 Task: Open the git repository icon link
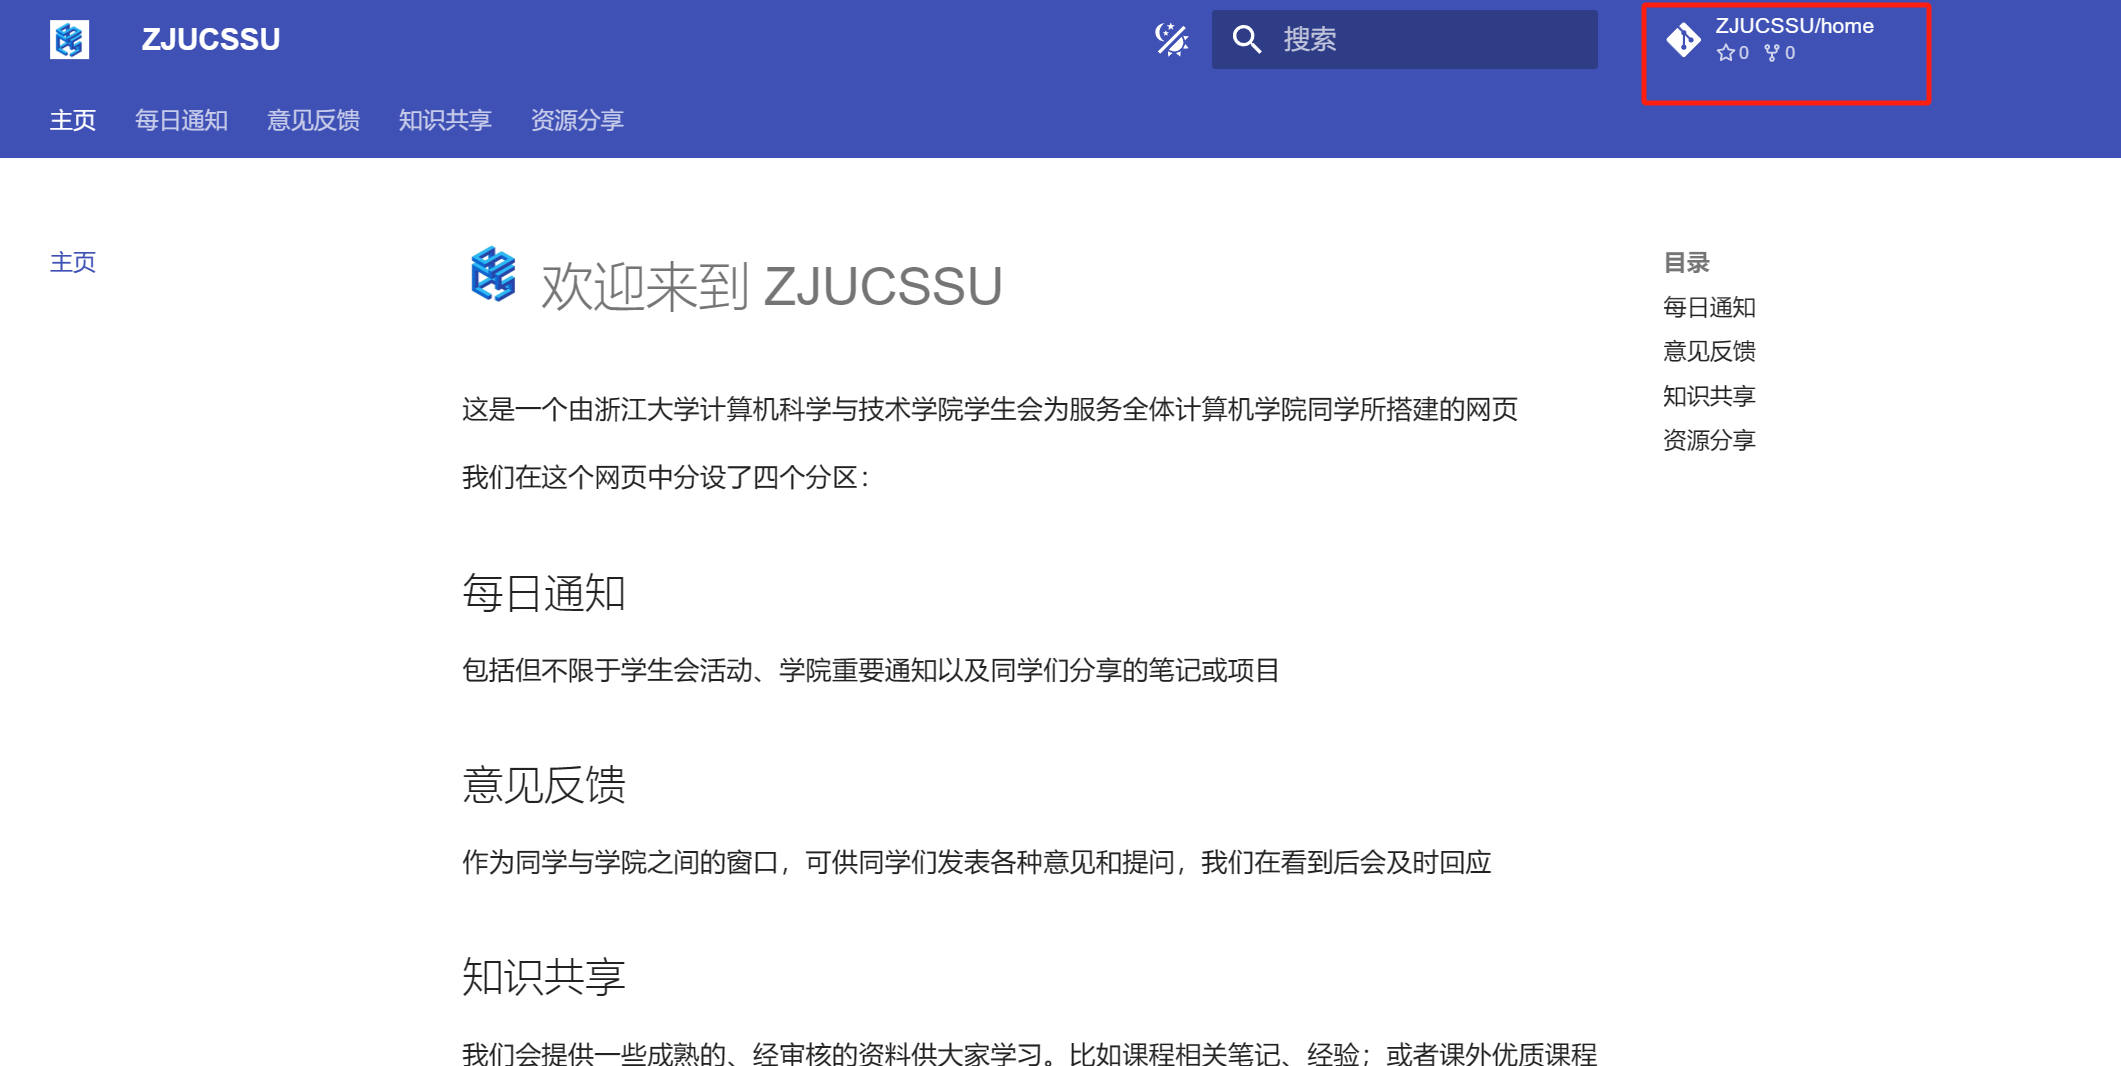point(1683,40)
